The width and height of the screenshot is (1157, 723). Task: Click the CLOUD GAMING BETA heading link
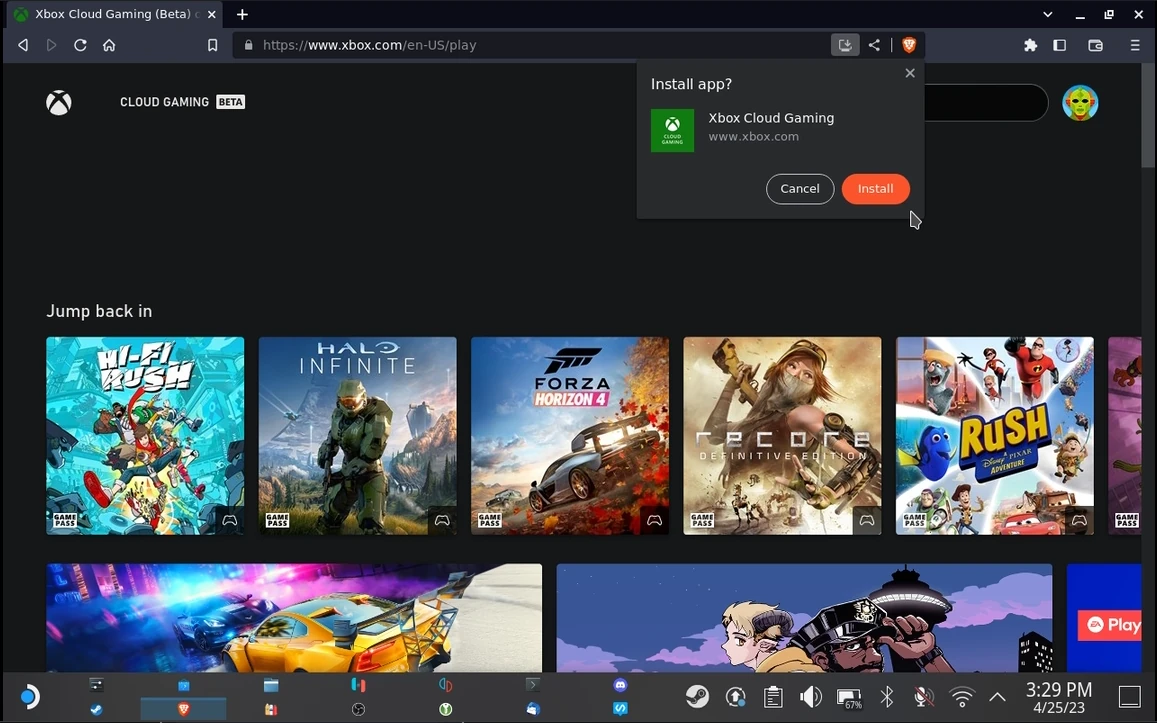[182, 102]
